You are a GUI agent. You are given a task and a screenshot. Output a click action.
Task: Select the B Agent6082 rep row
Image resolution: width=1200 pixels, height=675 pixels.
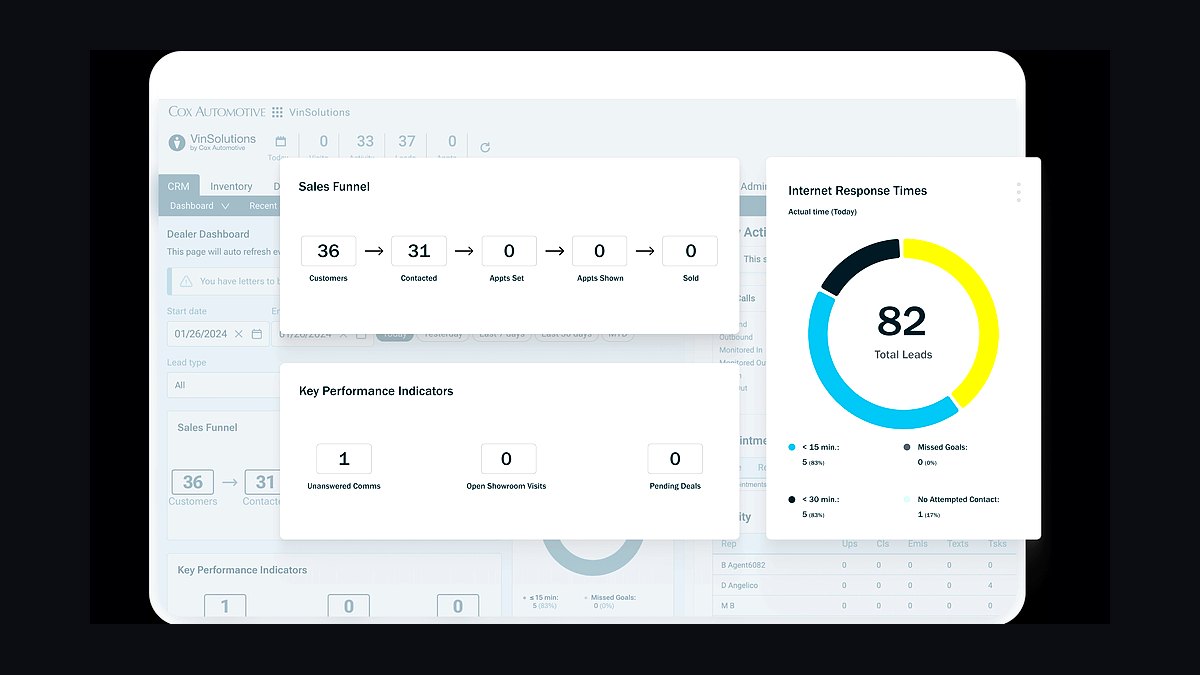tap(865, 565)
